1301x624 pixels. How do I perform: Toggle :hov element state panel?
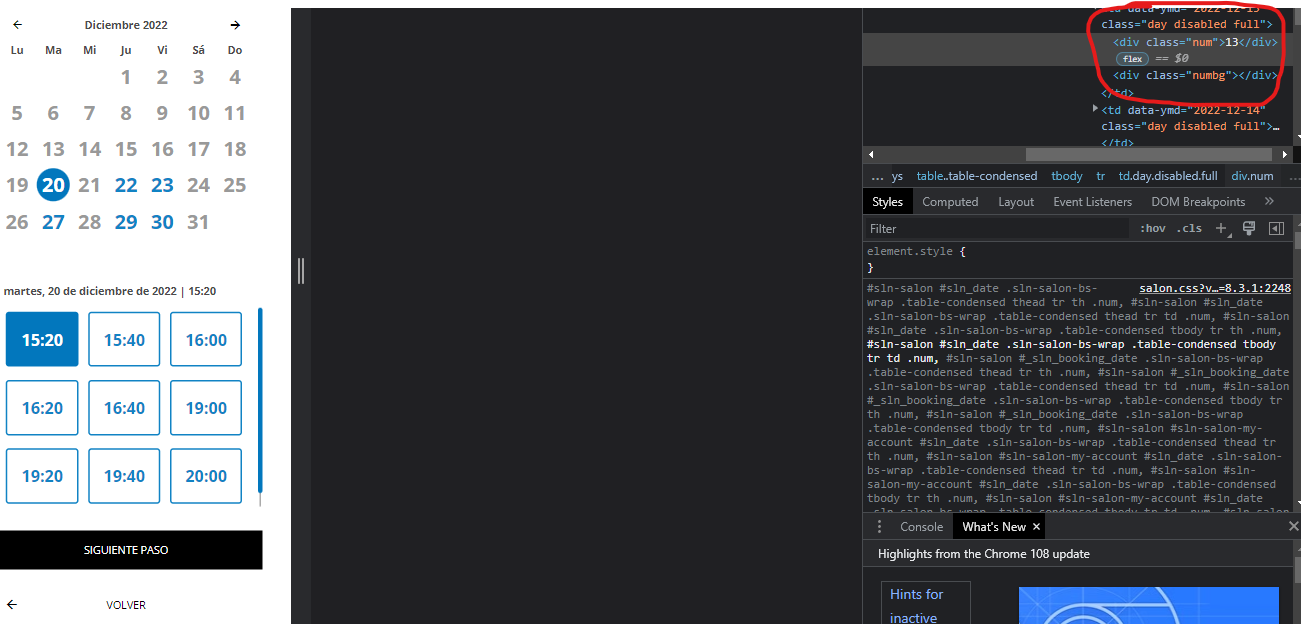pyautogui.click(x=1152, y=228)
